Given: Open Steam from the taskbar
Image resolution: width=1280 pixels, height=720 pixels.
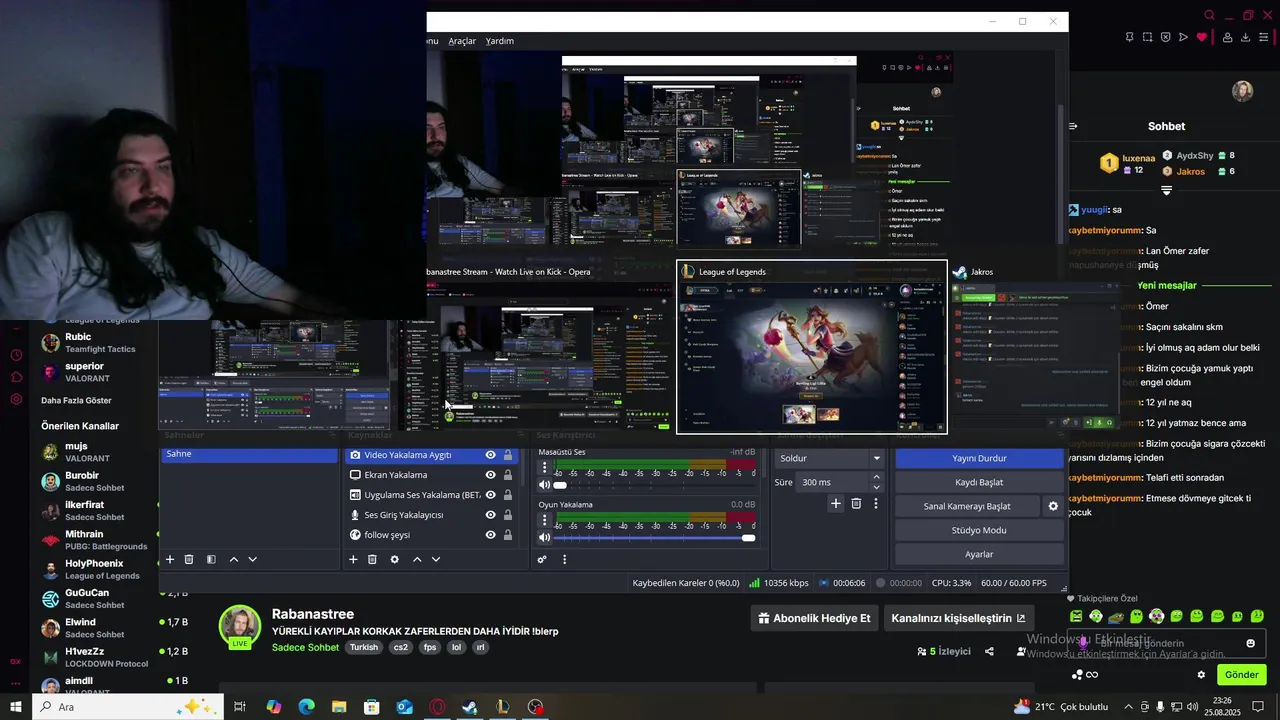Looking at the screenshot, I should click(x=470, y=707).
